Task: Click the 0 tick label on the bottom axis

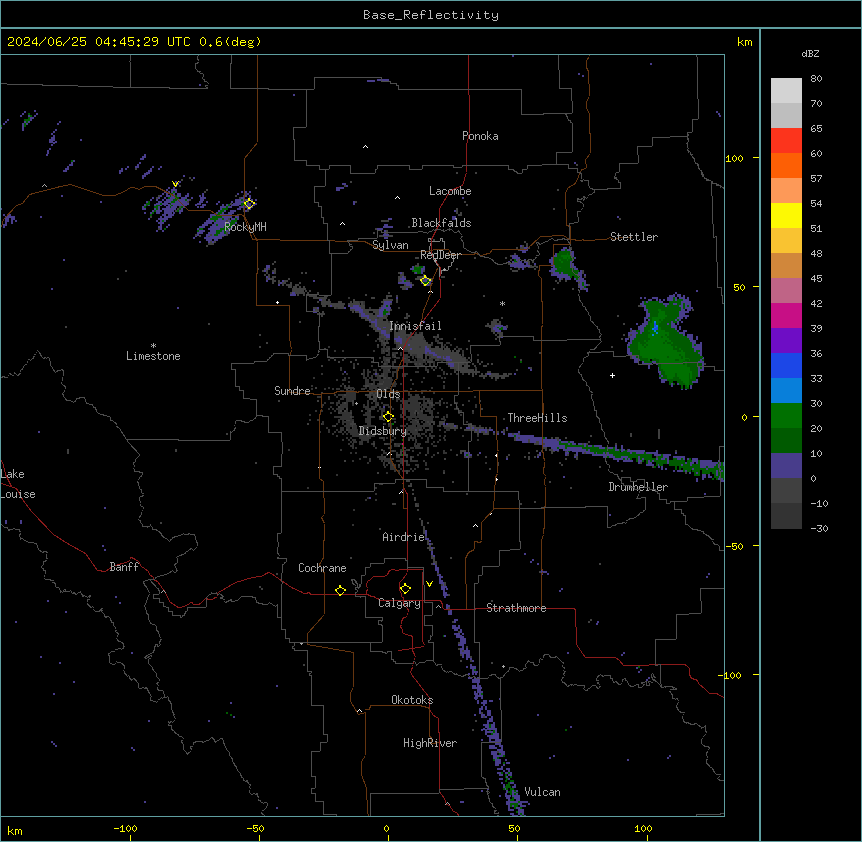Action: coord(386,828)
